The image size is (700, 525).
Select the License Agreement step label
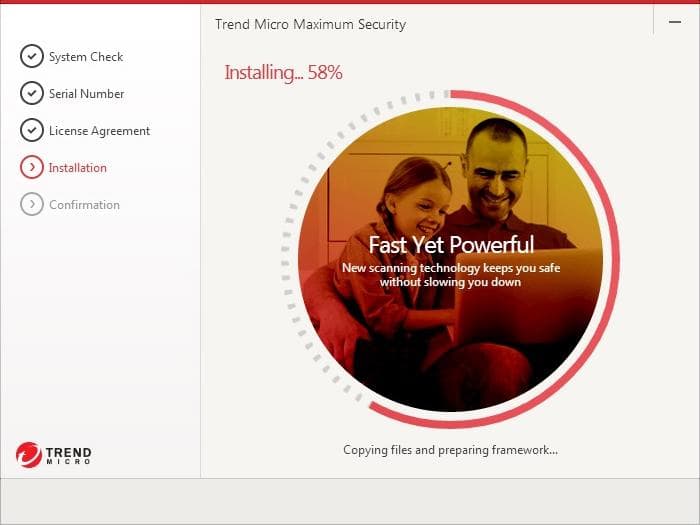click(100, 131)
